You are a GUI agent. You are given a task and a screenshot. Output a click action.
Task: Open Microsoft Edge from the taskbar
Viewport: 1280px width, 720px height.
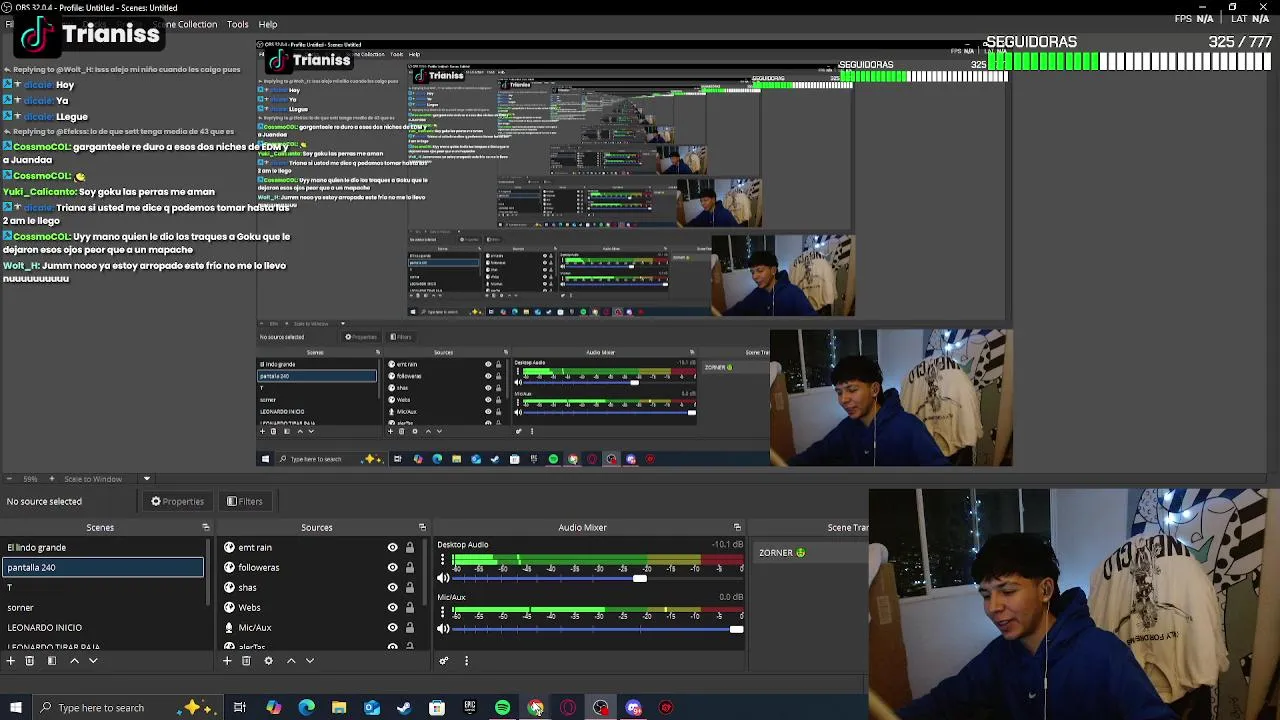(x=306, y=708)
